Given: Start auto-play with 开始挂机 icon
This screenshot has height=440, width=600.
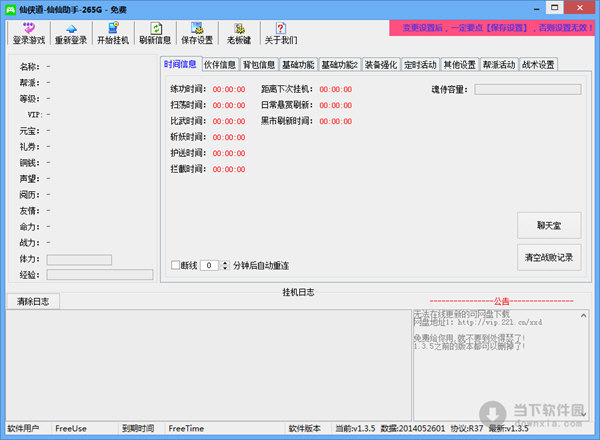Looking at the screenshot, I should pyautogui.click(x=113, y=33).
